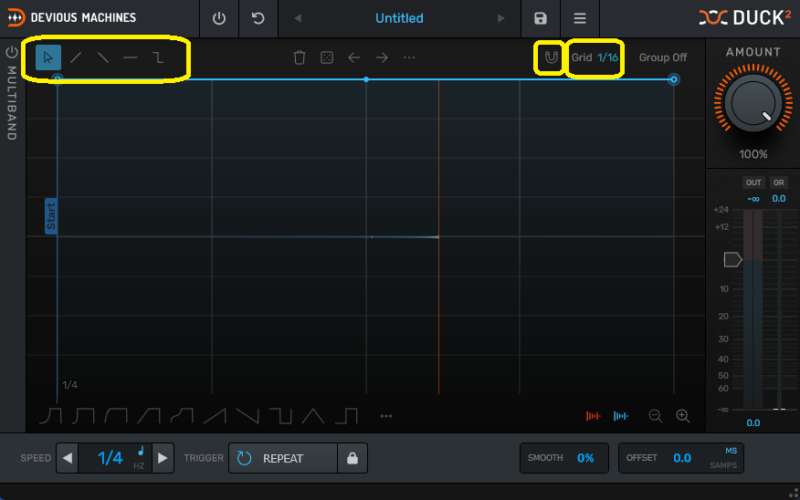Click the randomize dice icon
800x500 pixels.
tap(326, 58)
